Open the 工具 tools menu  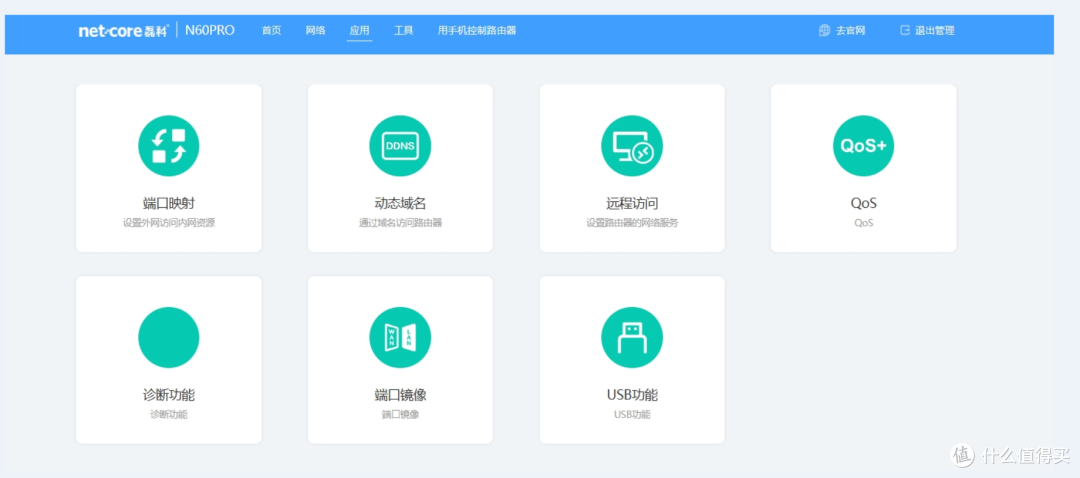tap(404, 30)
